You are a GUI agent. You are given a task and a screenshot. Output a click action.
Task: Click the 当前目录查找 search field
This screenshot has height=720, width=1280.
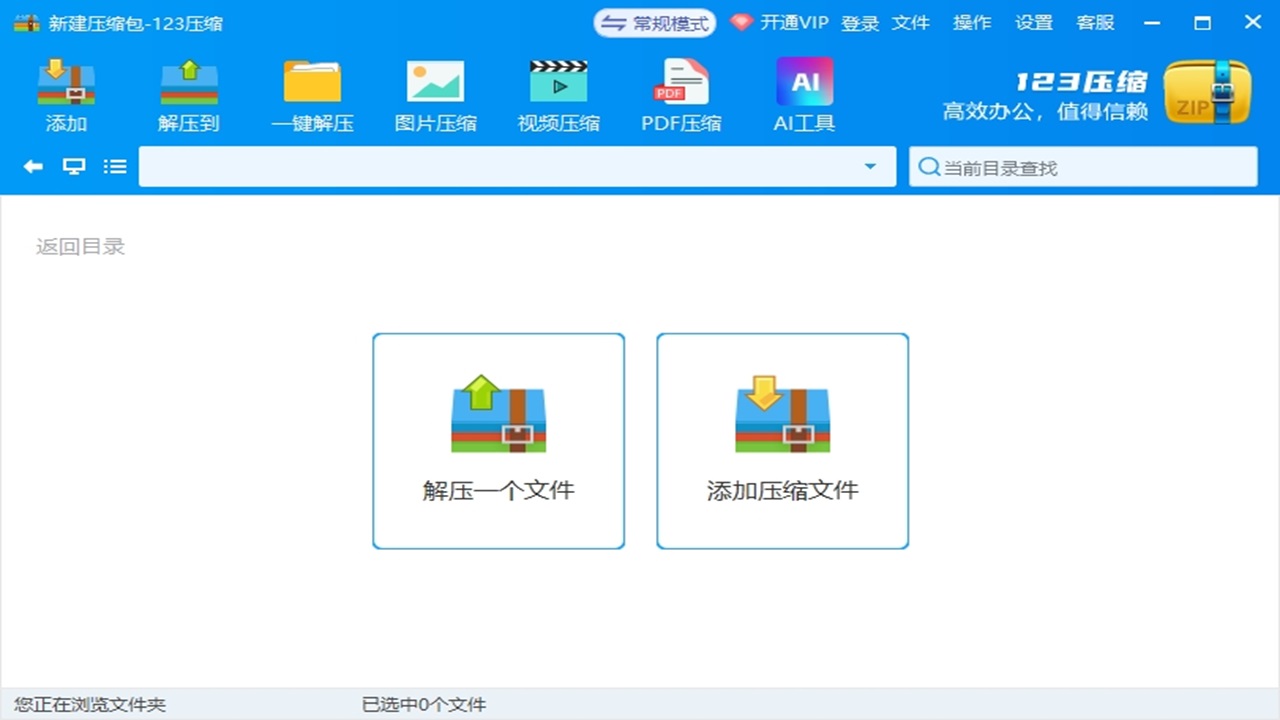pyautogui.click(x=1083, y=166)
